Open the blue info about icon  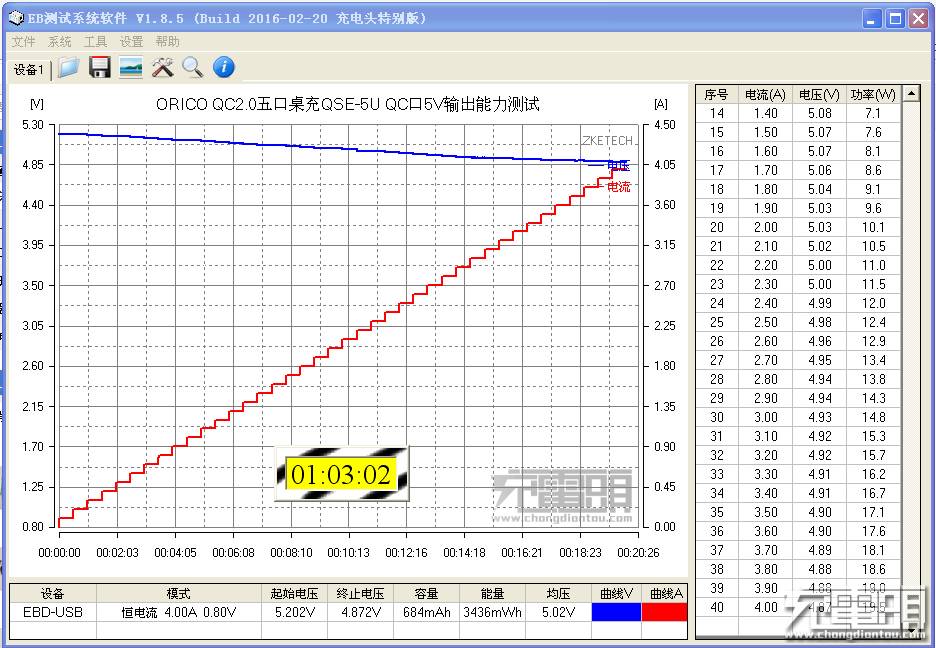pos(224,67)
